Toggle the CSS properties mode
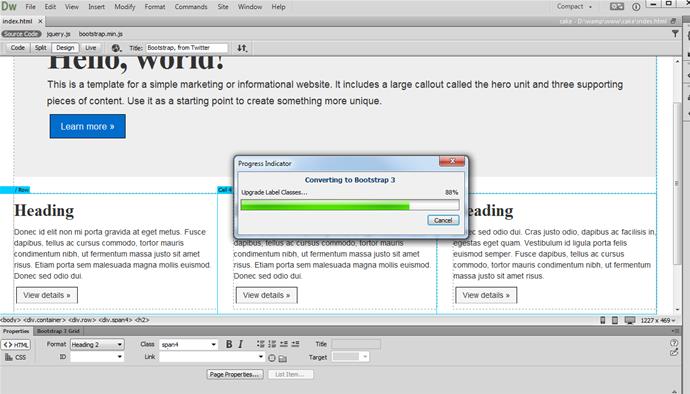 pyautogui.click(x=16, y=357)
